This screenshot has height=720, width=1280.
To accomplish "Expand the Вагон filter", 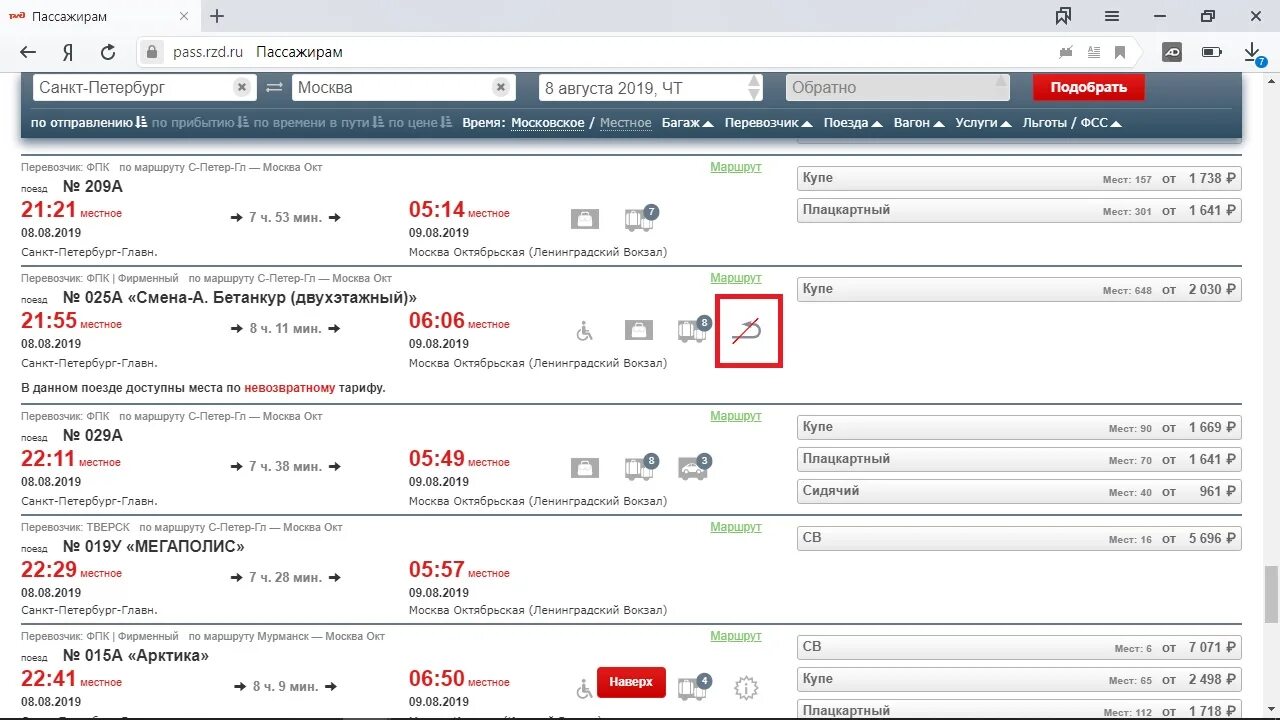I will pyautogui.click(x=918, y=123).
